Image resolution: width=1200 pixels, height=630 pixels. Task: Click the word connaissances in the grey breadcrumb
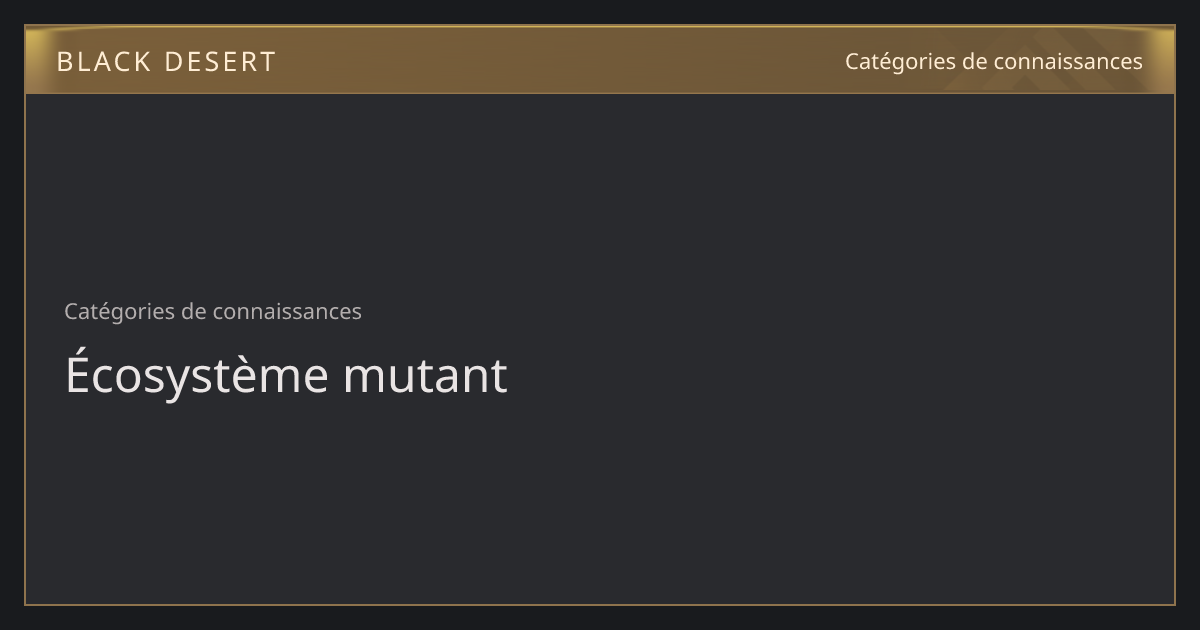(x=286, y=312)
